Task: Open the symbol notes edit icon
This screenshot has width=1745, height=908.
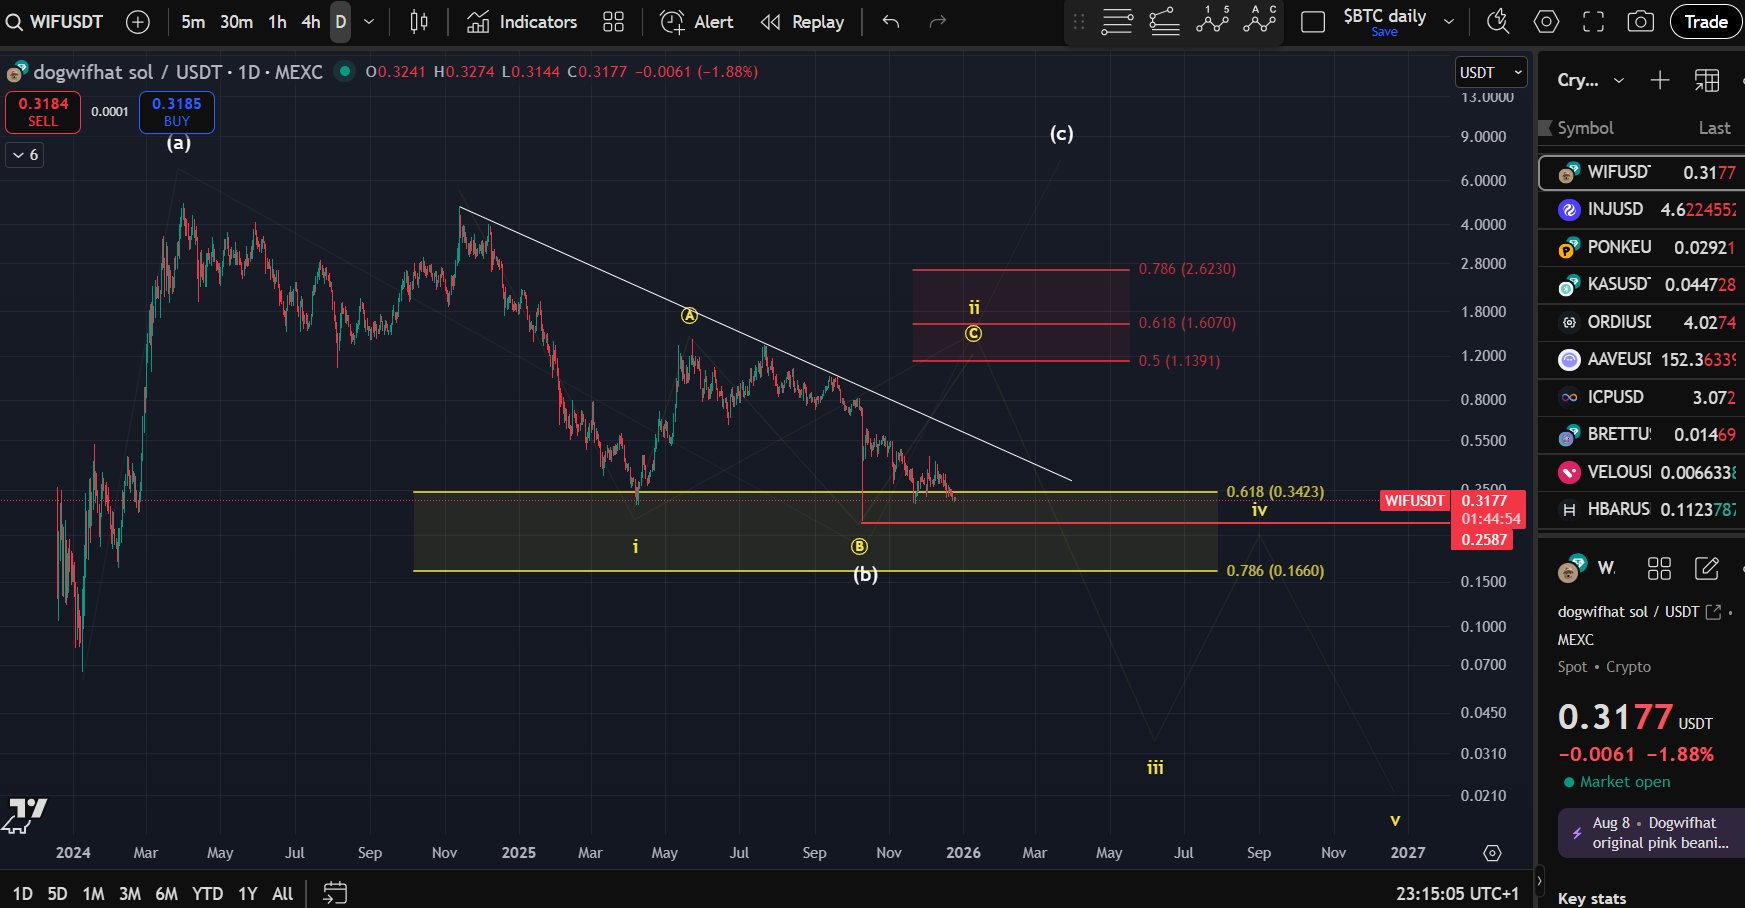Action: pos(1706,569)
